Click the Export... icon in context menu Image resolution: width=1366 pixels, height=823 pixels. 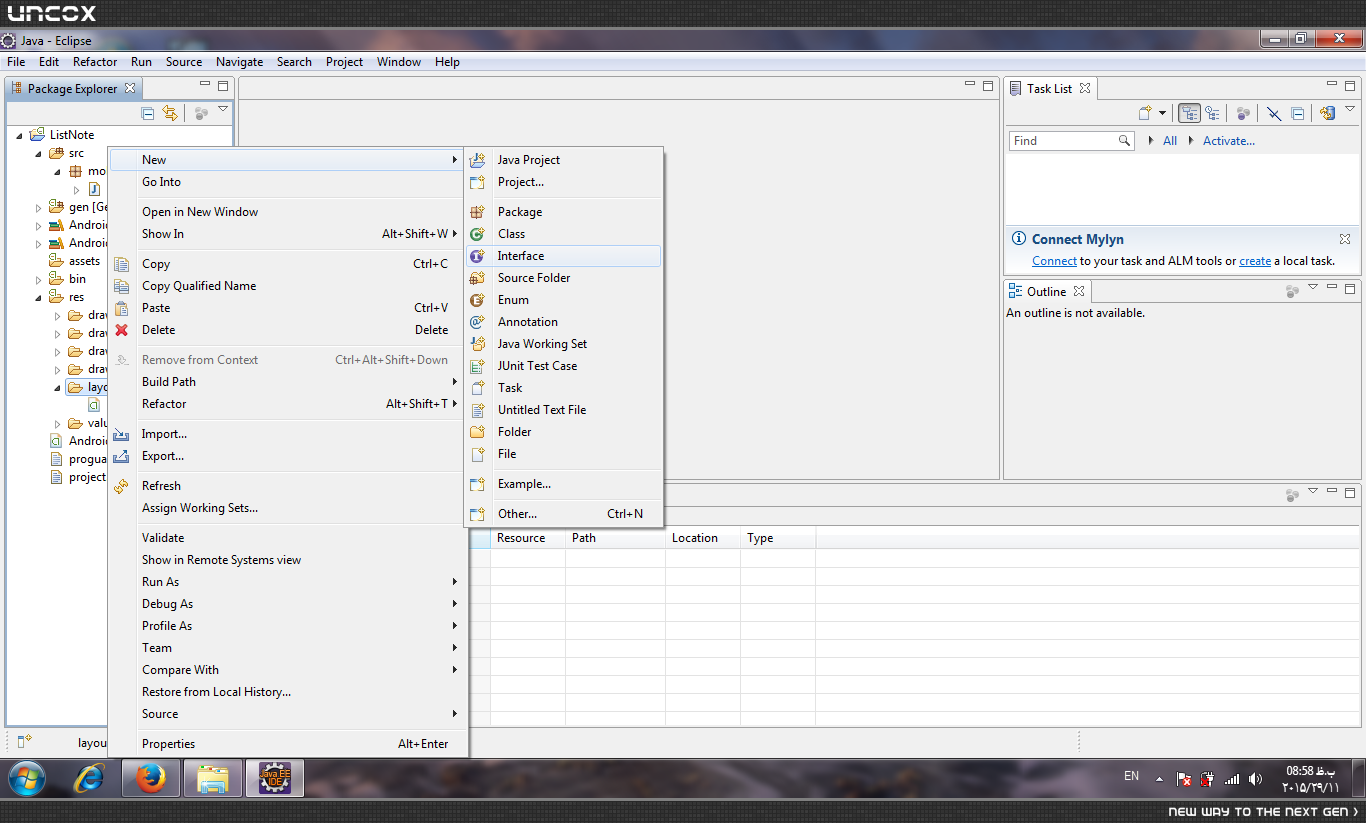[122, 456]
